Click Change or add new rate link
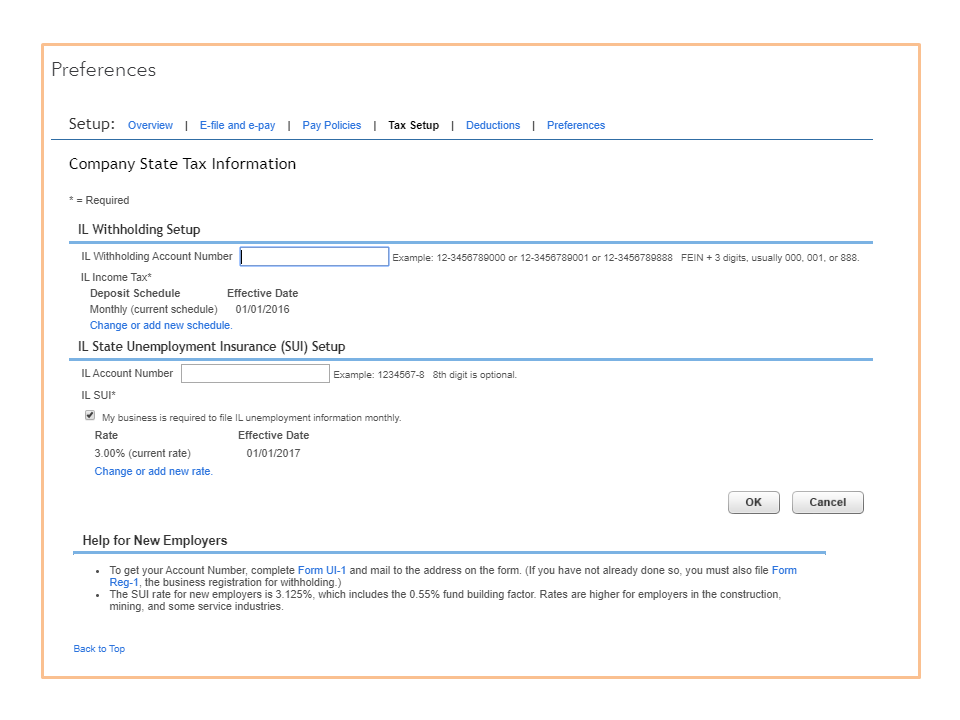 pos(153,472)
